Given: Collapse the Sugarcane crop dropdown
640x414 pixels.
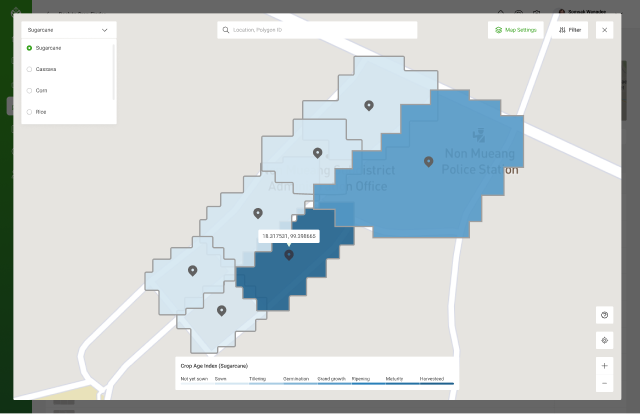Looking at the screenshot, I should tap(69, 30).
